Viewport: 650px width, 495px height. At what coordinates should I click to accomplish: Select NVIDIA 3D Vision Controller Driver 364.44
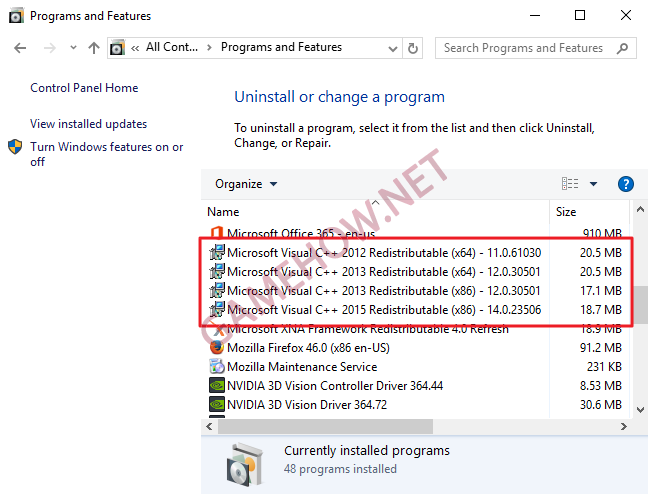pyautogui.click(x=415, y=386)
